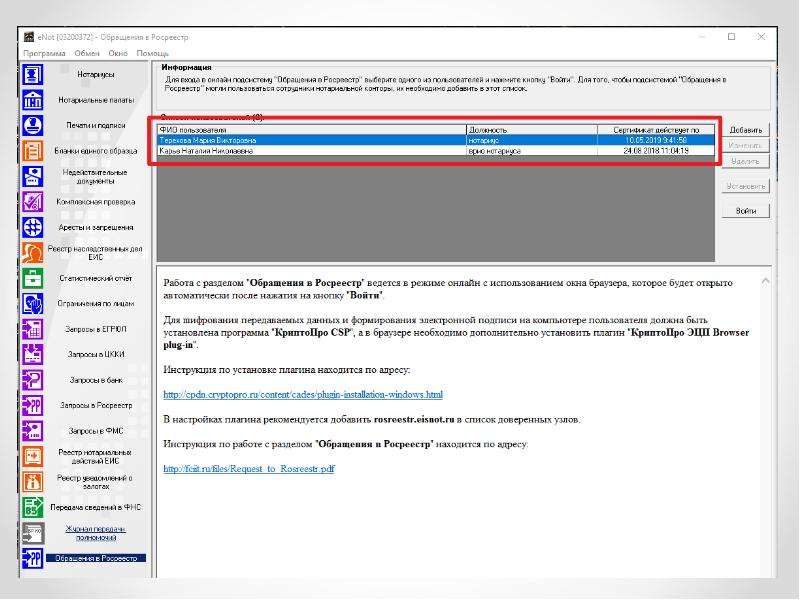The width and height of the screenshot is (800, 600).
Task: Click the врио нотариуса position cell
Action: (532, 151)
